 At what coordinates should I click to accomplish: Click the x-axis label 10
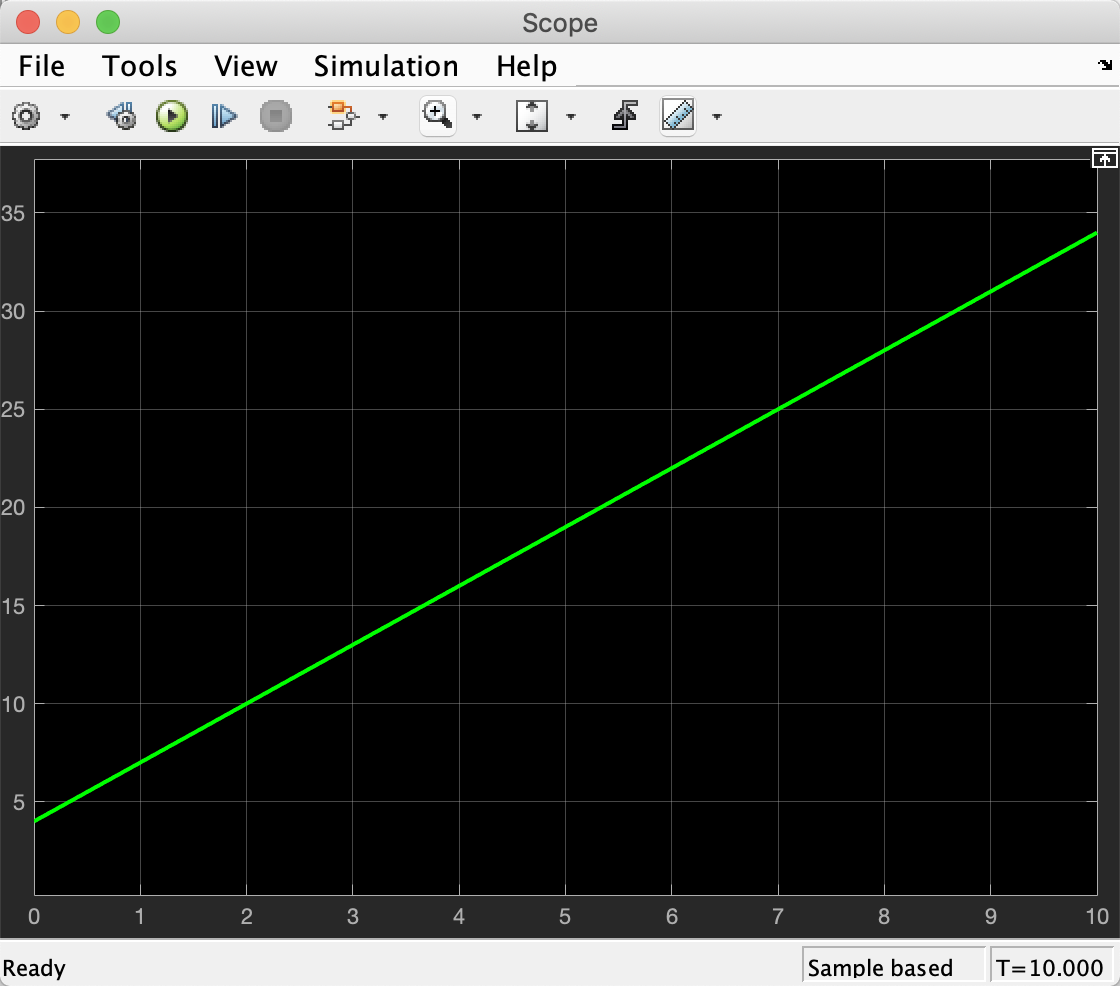coord(1097,917)
